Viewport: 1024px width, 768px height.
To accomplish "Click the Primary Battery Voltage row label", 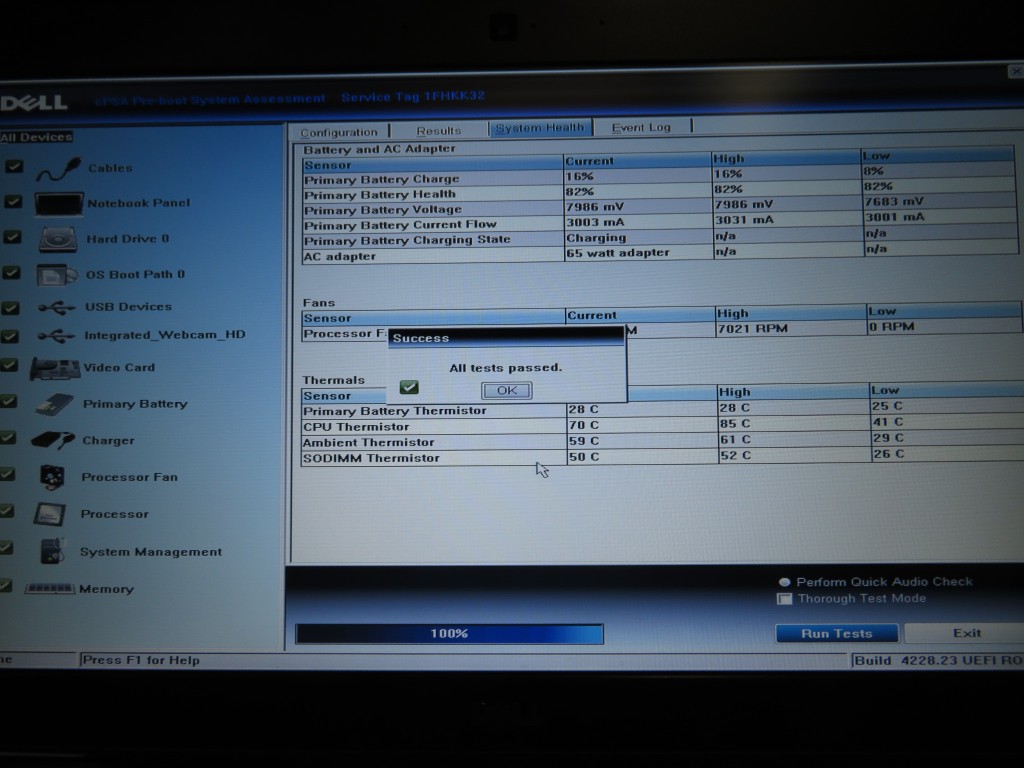I will [383, 210].
